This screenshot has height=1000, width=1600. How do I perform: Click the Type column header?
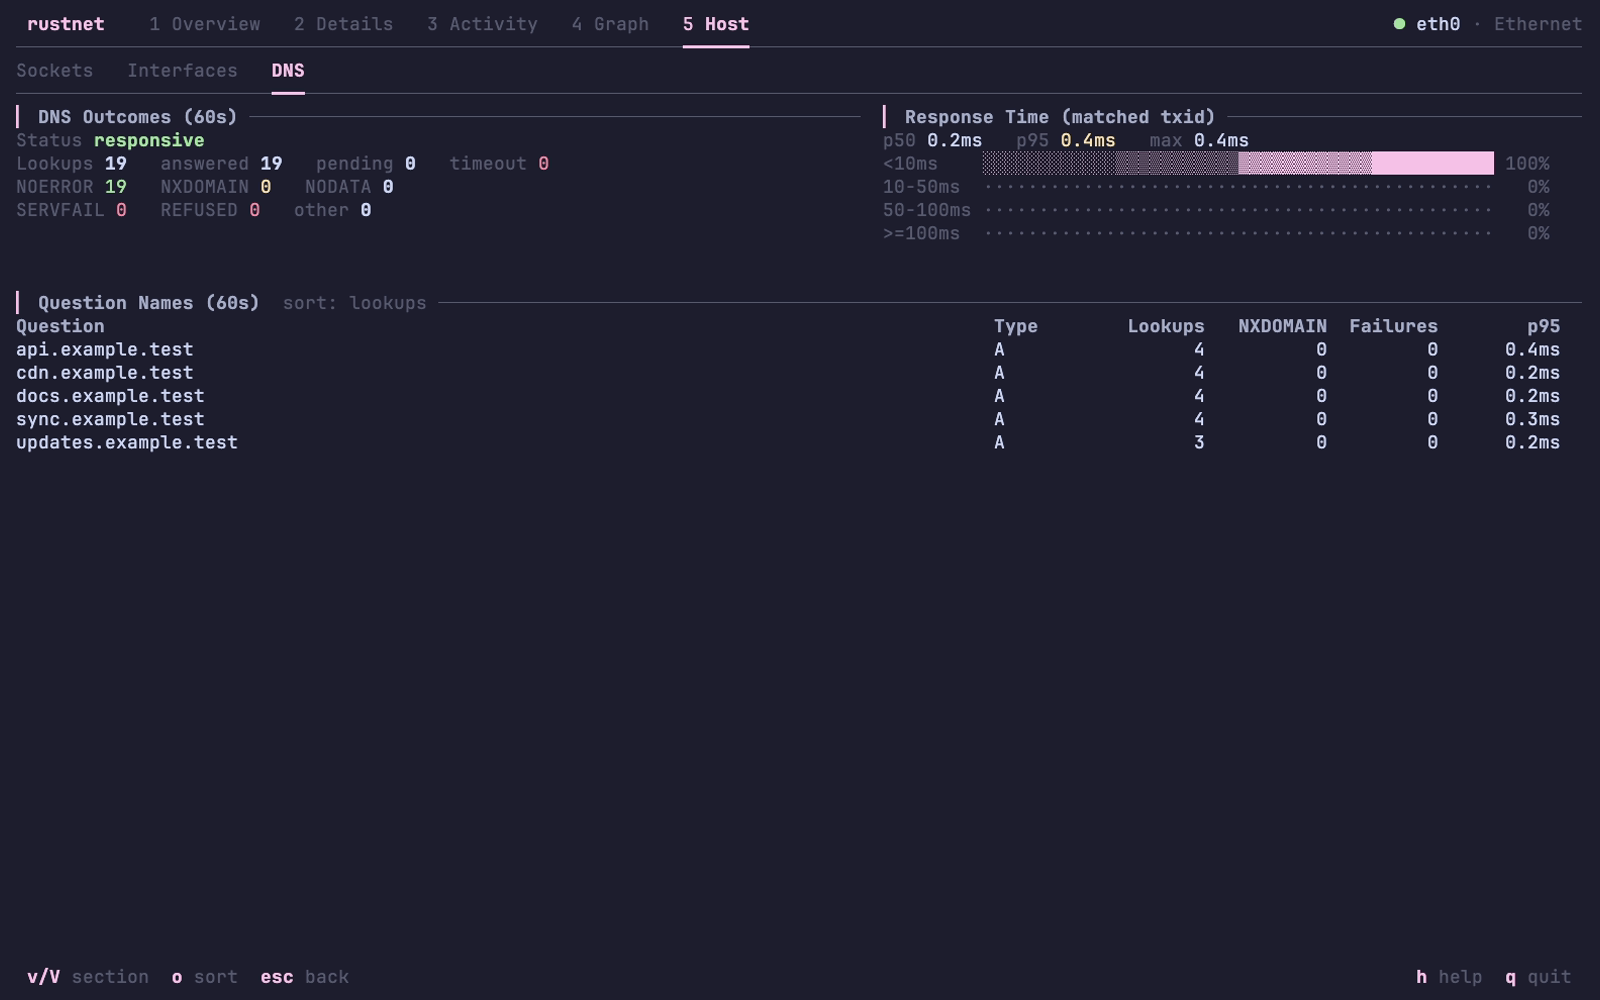1016,327
